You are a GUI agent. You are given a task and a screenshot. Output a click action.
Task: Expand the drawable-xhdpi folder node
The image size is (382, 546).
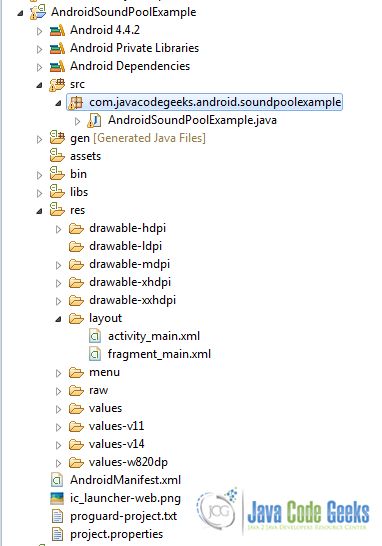[x=59, y=283]
